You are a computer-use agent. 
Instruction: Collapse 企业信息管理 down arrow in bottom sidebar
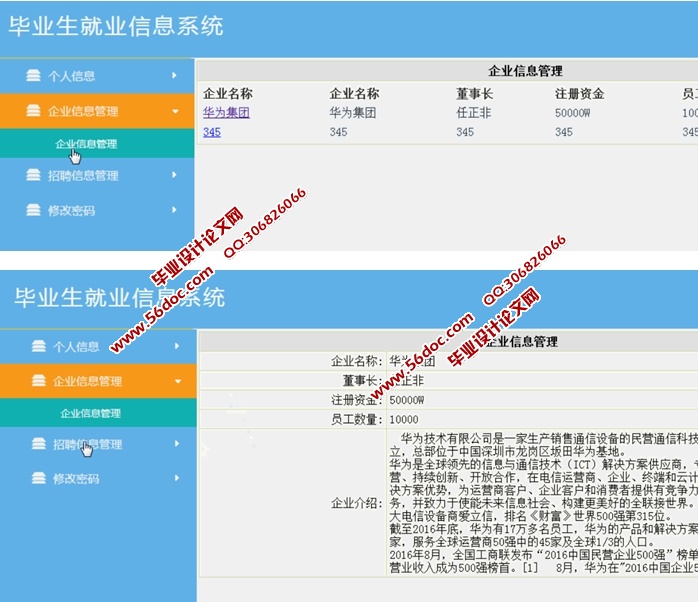(178, 382)
